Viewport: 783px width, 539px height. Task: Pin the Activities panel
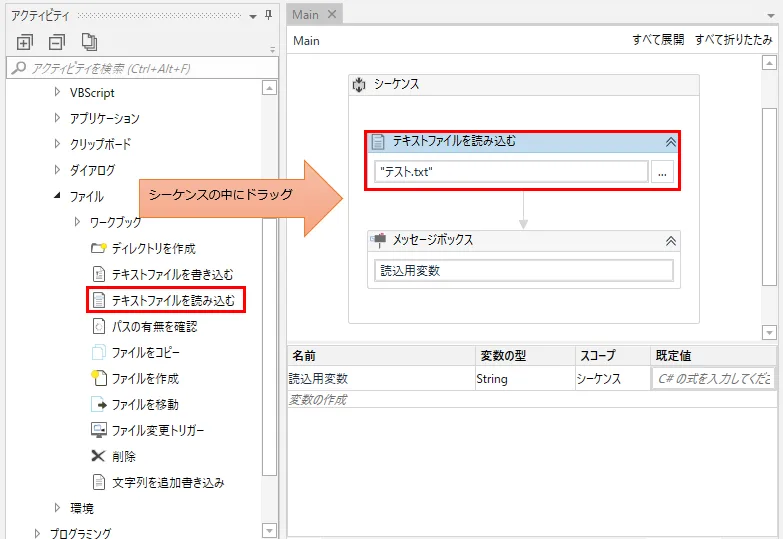click(x=269, y=15)
